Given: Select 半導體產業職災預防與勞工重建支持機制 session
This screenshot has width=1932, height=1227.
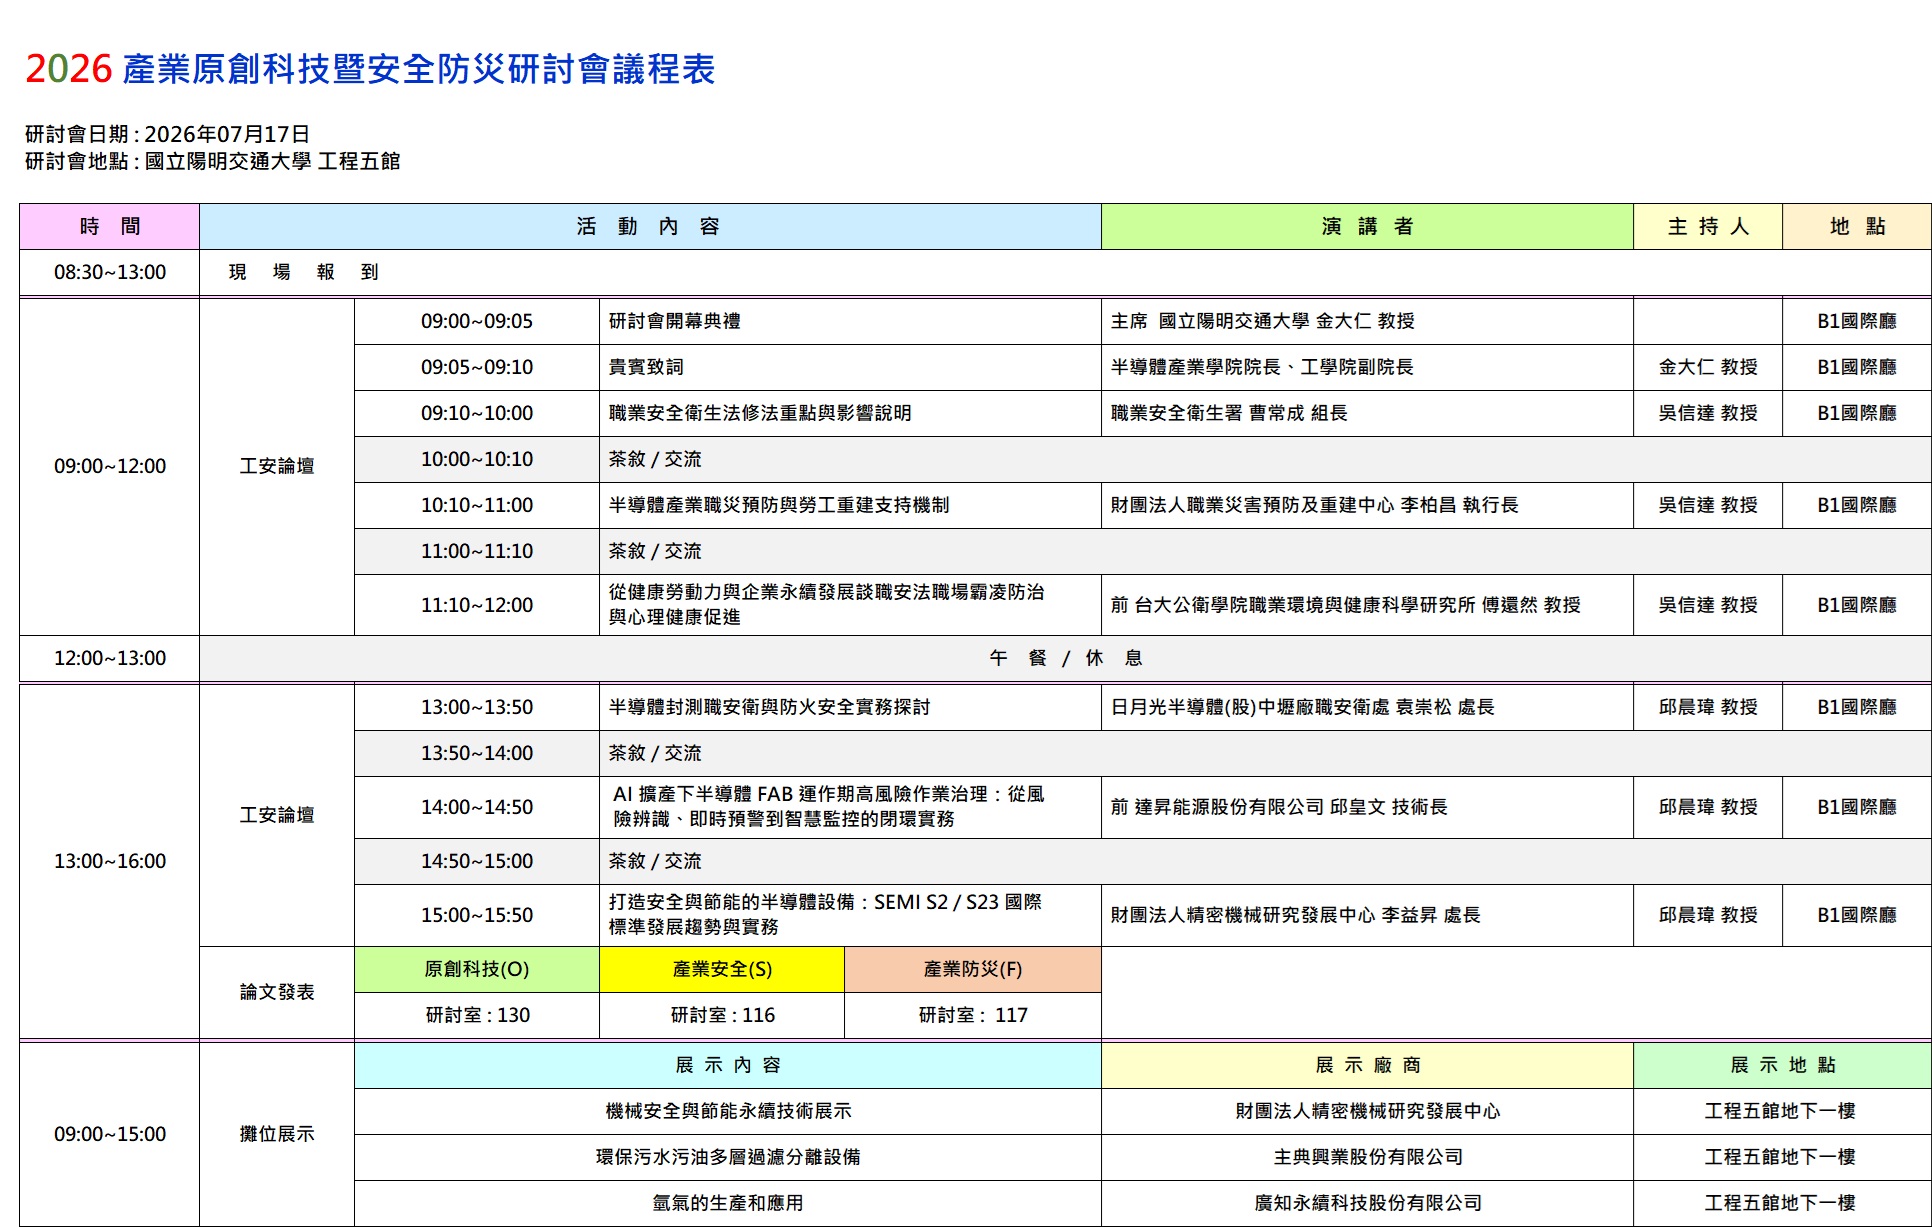Looking at the screenshot, I should [x=779, y=505].
